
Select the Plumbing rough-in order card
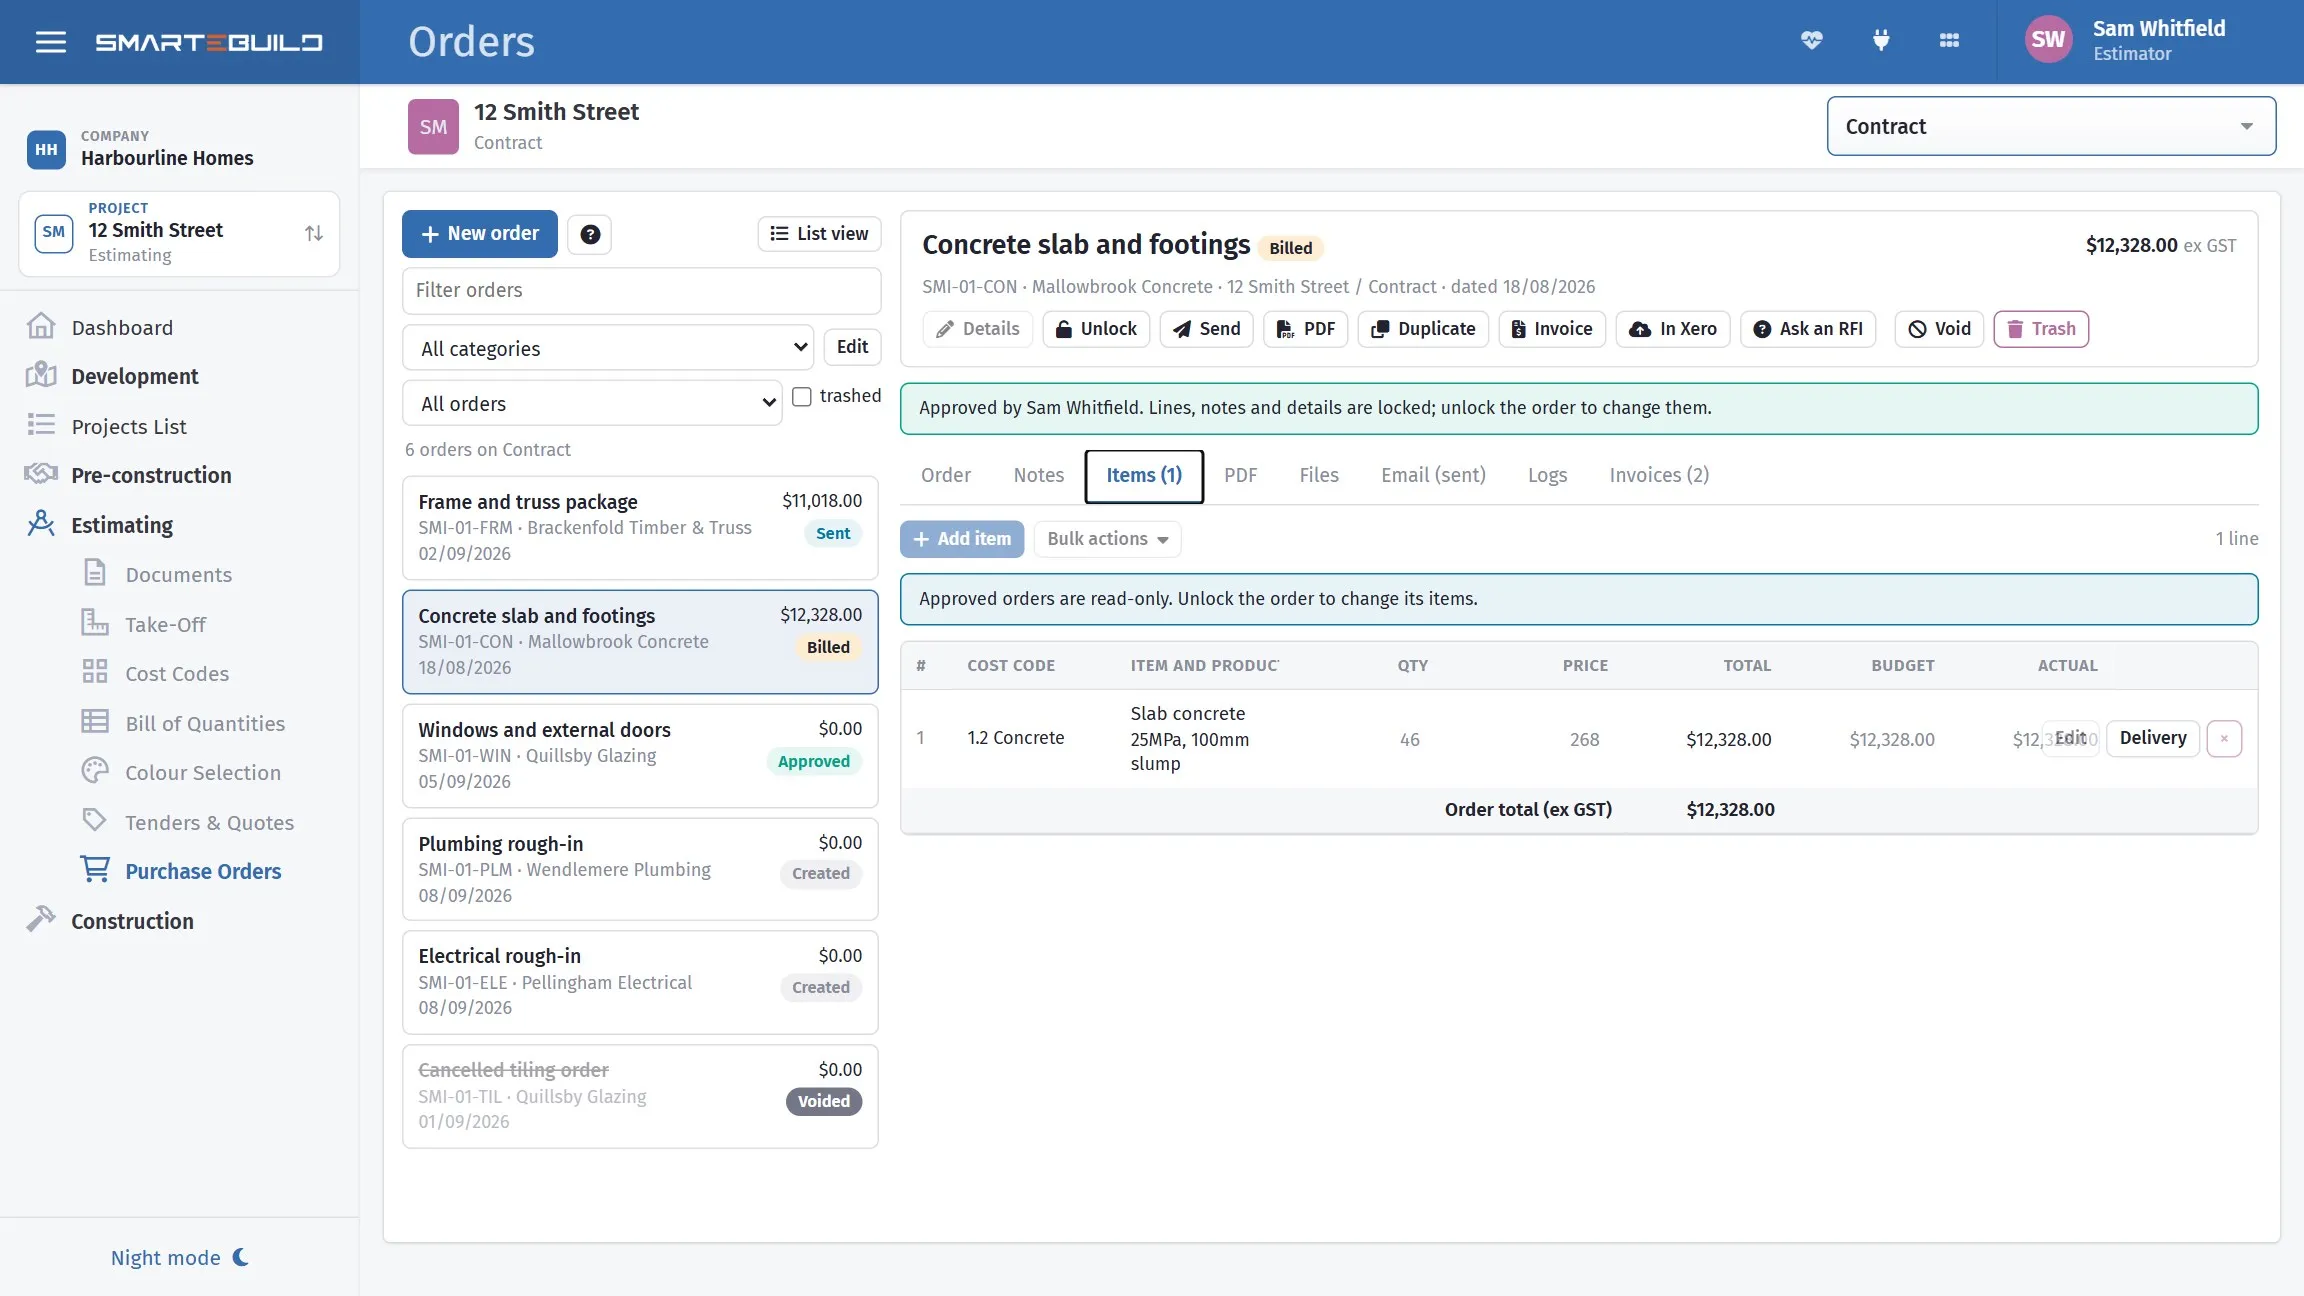coord(640,869)
